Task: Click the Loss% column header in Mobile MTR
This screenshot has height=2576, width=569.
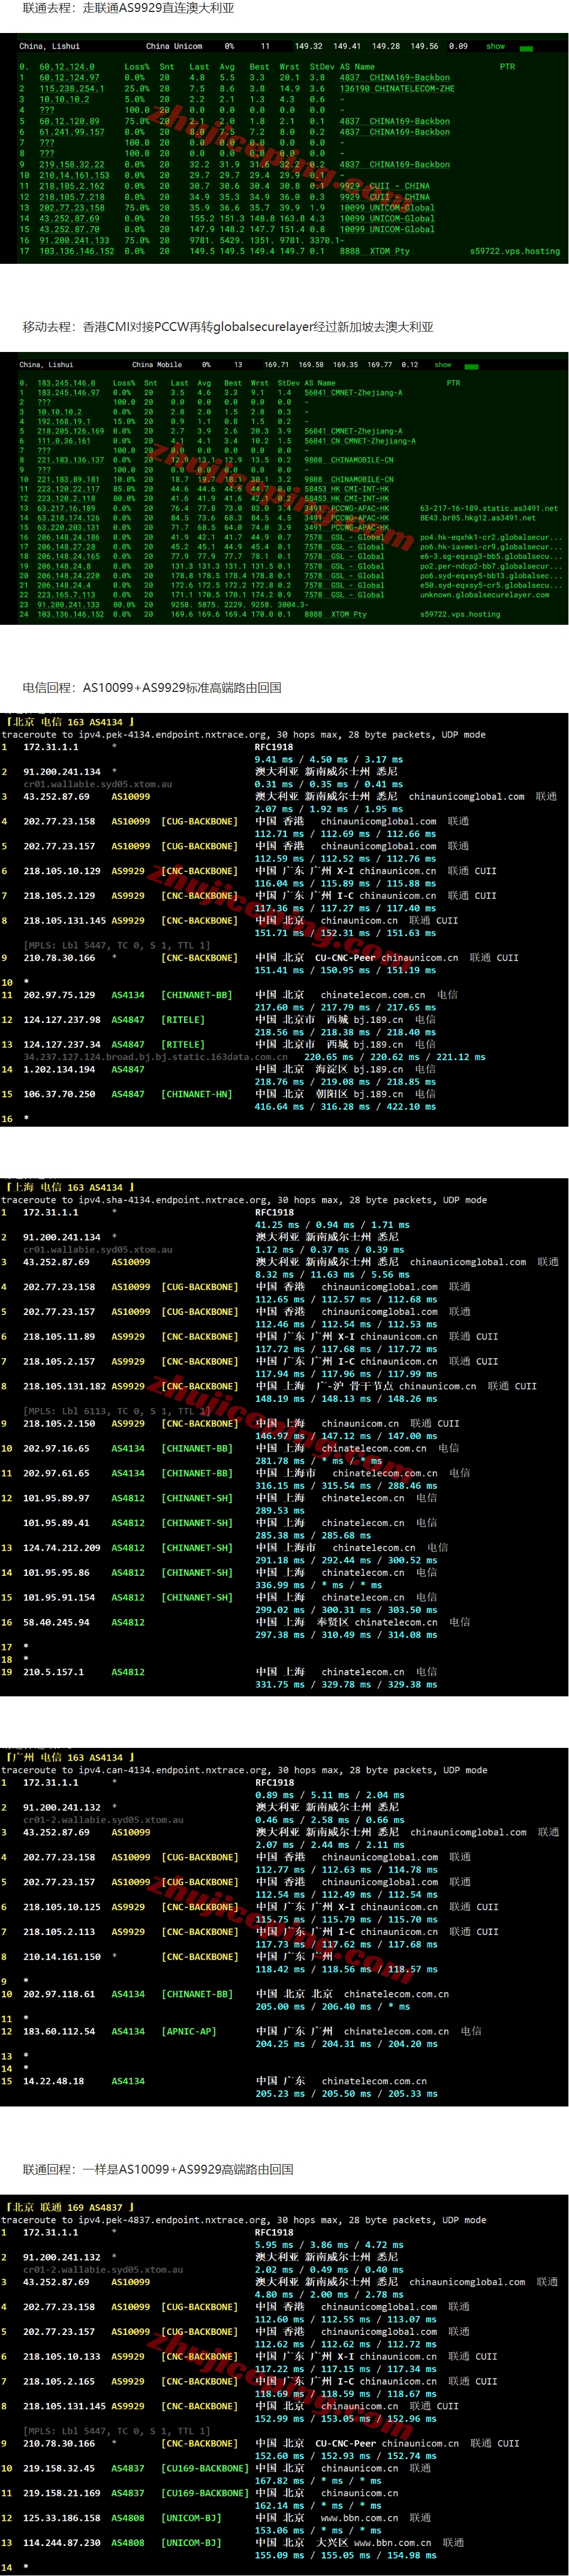Action: (x=124, y=383)
